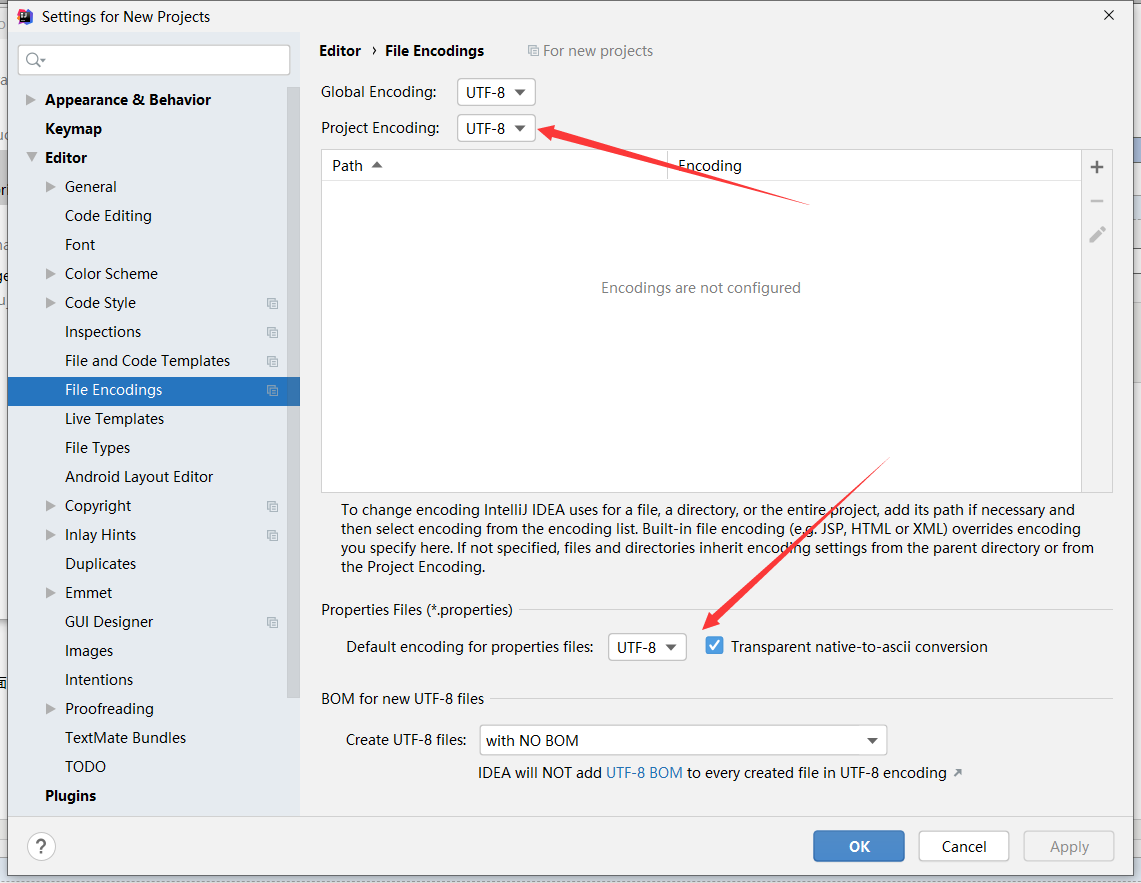Click the Cancel button
The image size is (1141, 883).
963,846
